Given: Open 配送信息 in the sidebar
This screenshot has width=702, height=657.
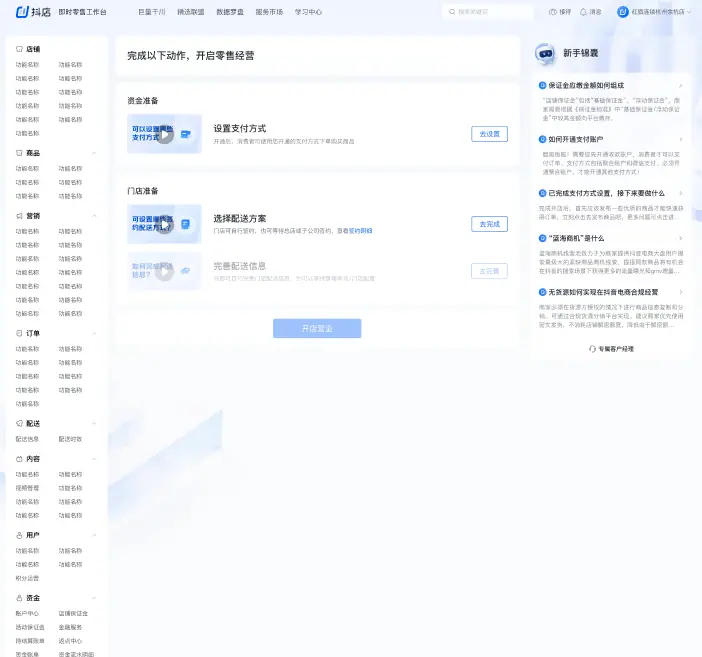Looking at the screenshot, I should 27,439.
